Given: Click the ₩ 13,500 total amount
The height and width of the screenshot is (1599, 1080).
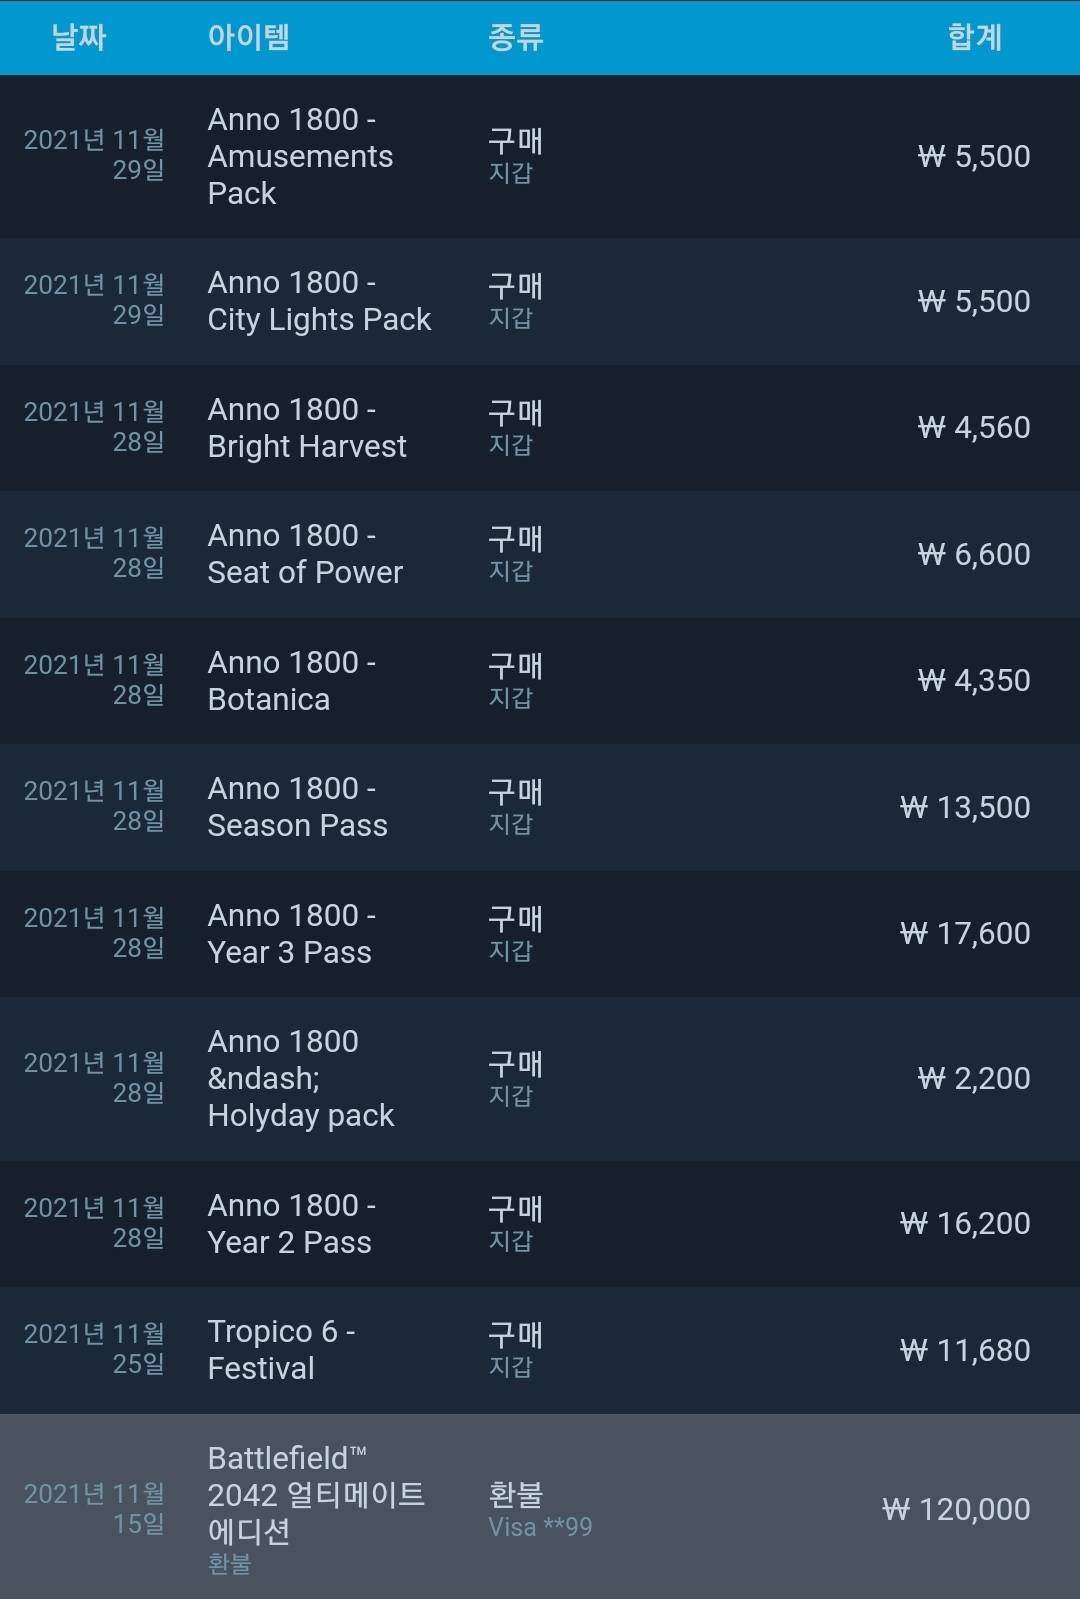Looking at the screenshot, I should [x=965, y=807].
